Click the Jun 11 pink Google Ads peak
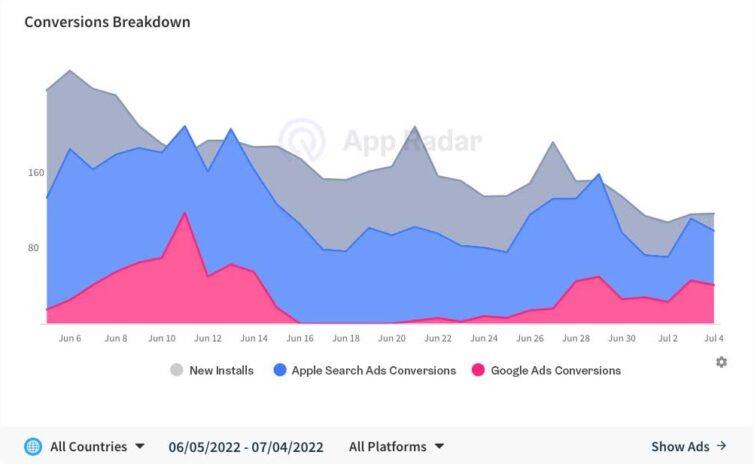This screenshot has width=754, height=464. pyautogui.click(x=185, y=213)
